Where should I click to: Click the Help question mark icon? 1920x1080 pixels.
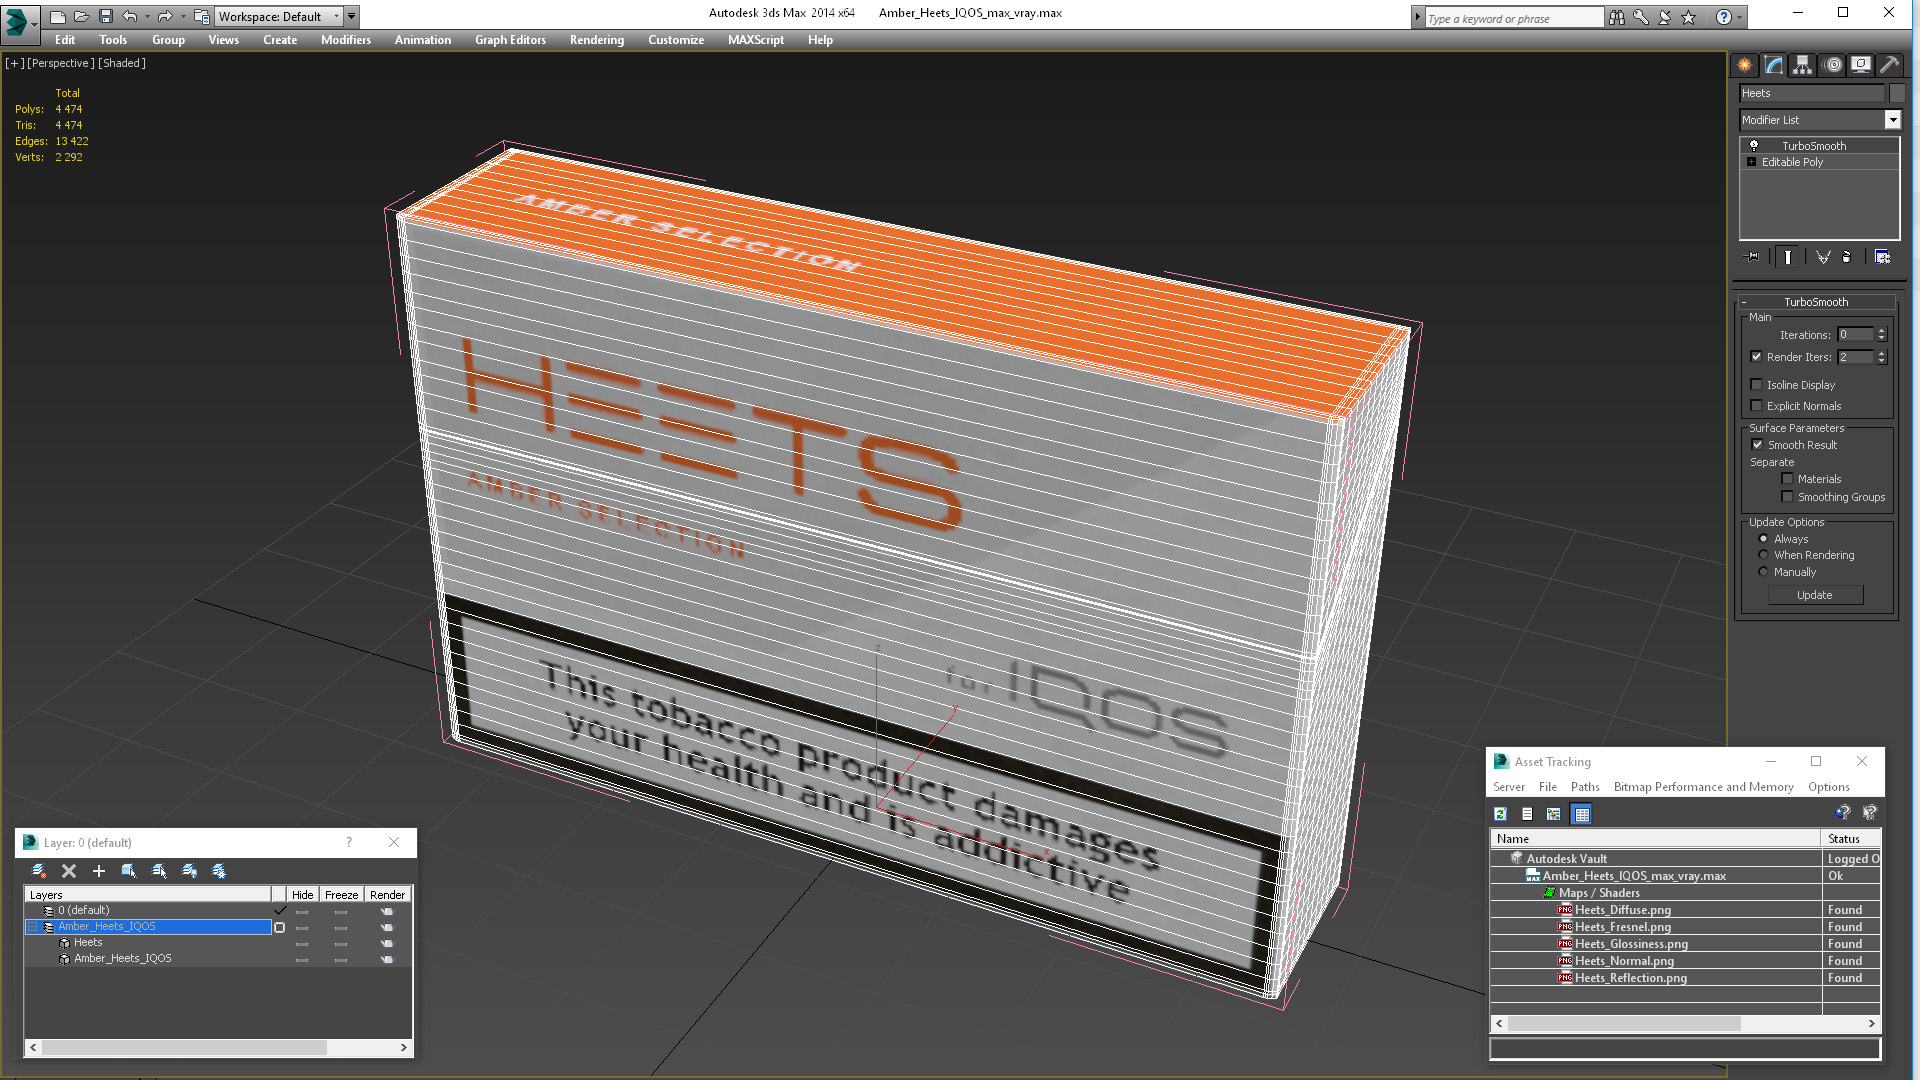pyautogui.click(x=1724, y=17)
